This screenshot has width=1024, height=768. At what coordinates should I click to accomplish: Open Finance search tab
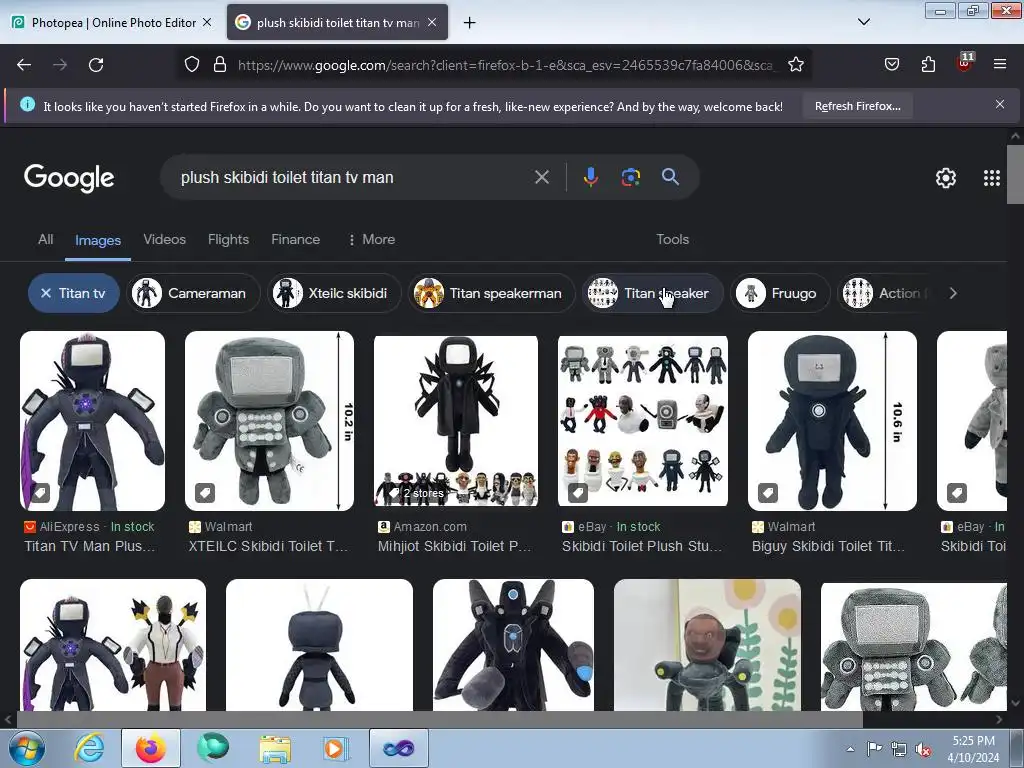[295, 239]
